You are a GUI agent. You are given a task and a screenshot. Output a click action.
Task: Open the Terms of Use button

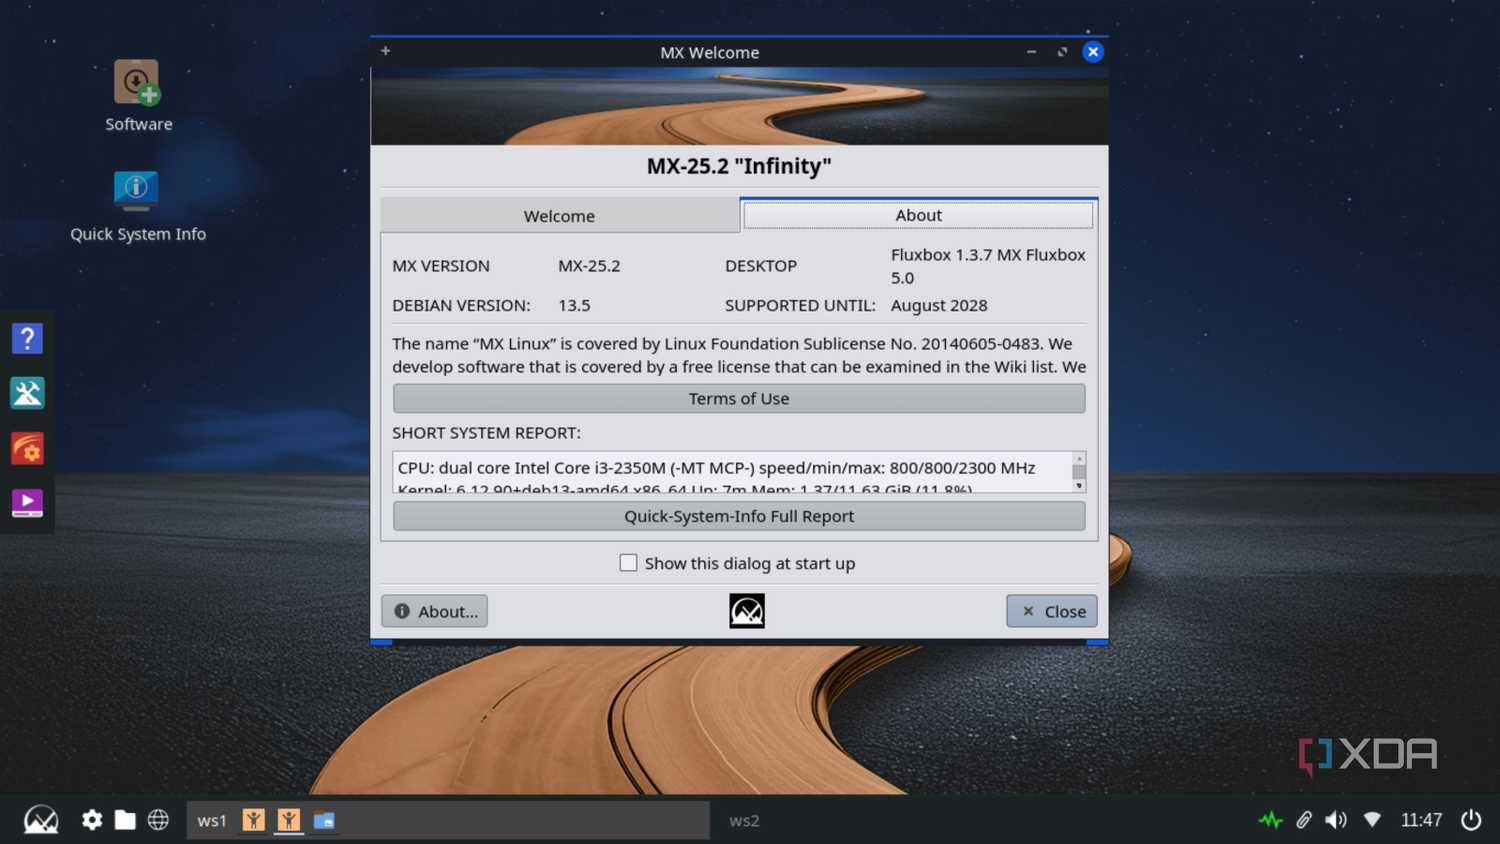coord(739,398)
